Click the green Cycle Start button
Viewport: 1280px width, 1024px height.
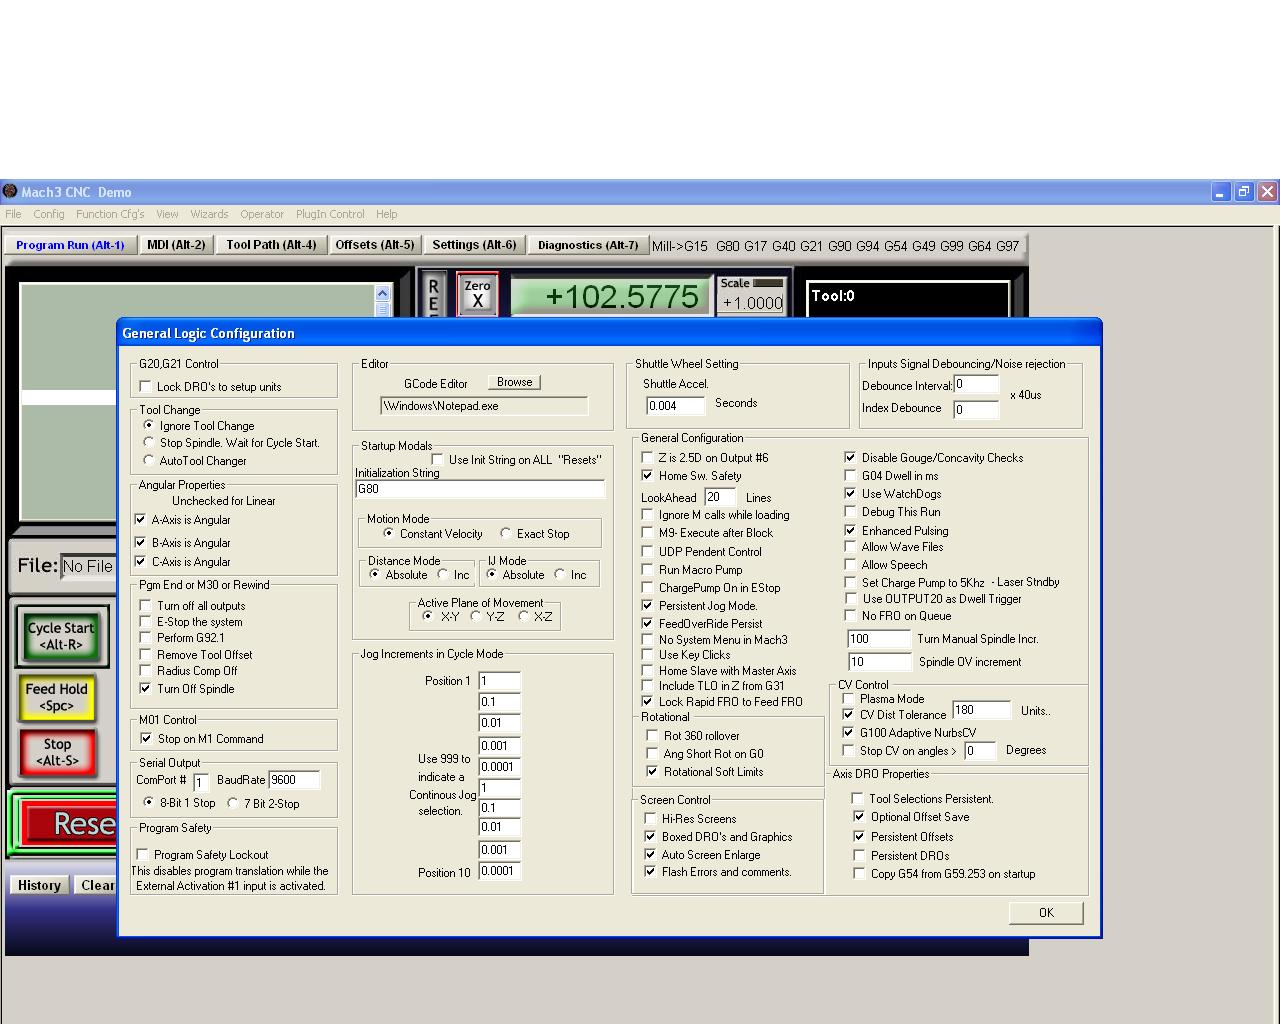[x=61, y=636]
